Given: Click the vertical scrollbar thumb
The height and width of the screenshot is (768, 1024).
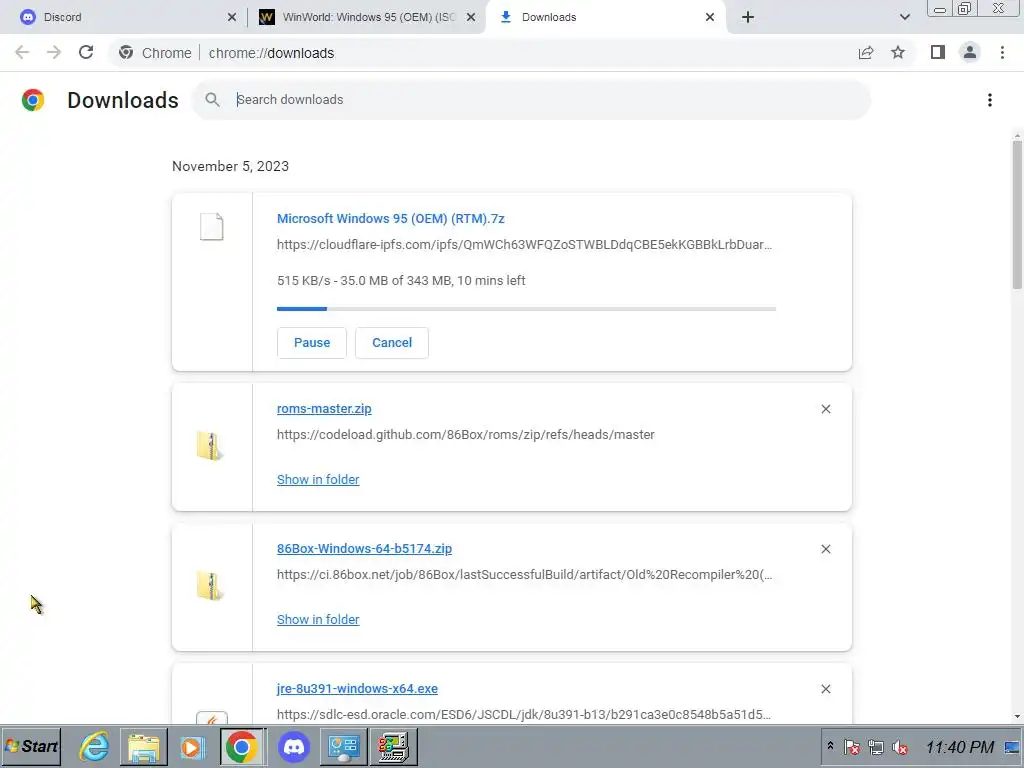Looking at the screenshot, I should pos(1017,214).
